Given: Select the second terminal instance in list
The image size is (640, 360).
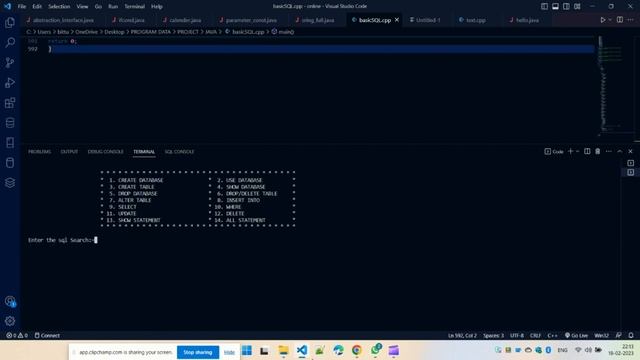Looking at the screenshot, I should coord(631,172).
